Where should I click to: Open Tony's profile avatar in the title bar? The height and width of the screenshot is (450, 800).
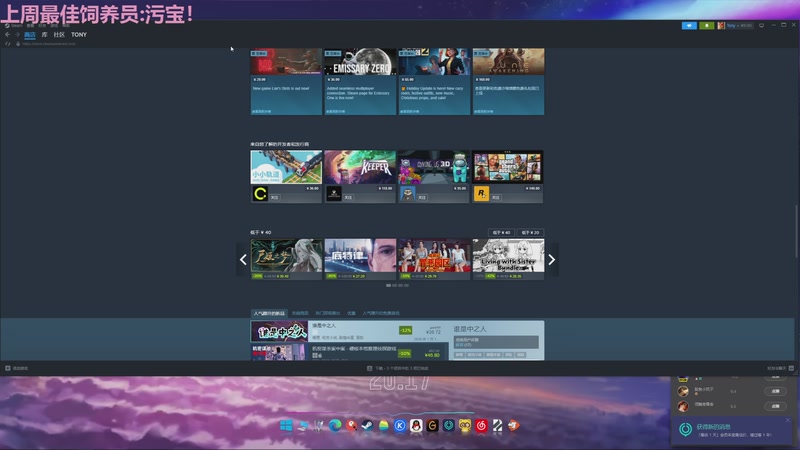721,26
